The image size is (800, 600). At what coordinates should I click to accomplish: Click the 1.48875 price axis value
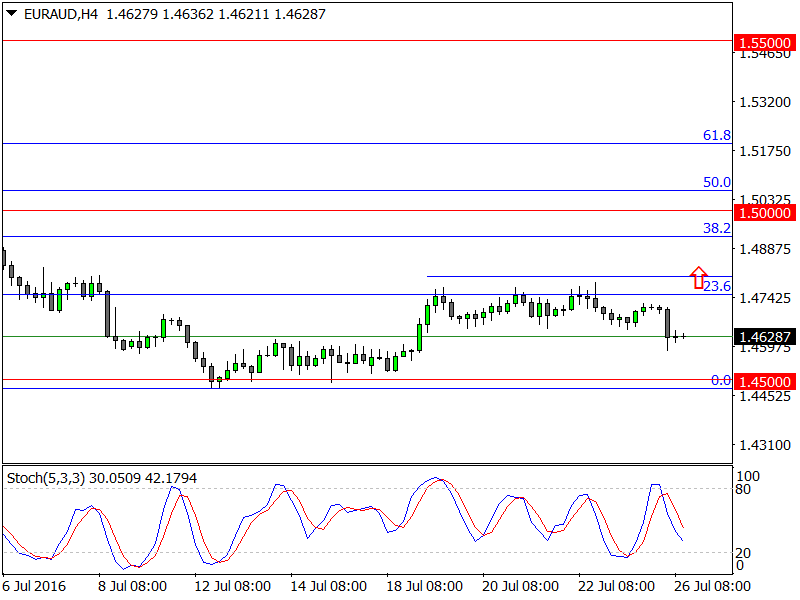pyautogui.click(x=765, y=249)
